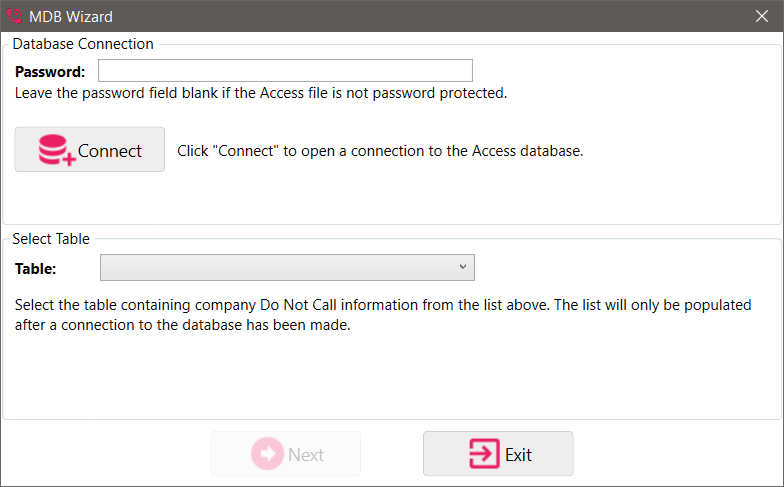The image size is (784, 487).
Task: Click the Database Connection group heading
Action: point(83,44)
